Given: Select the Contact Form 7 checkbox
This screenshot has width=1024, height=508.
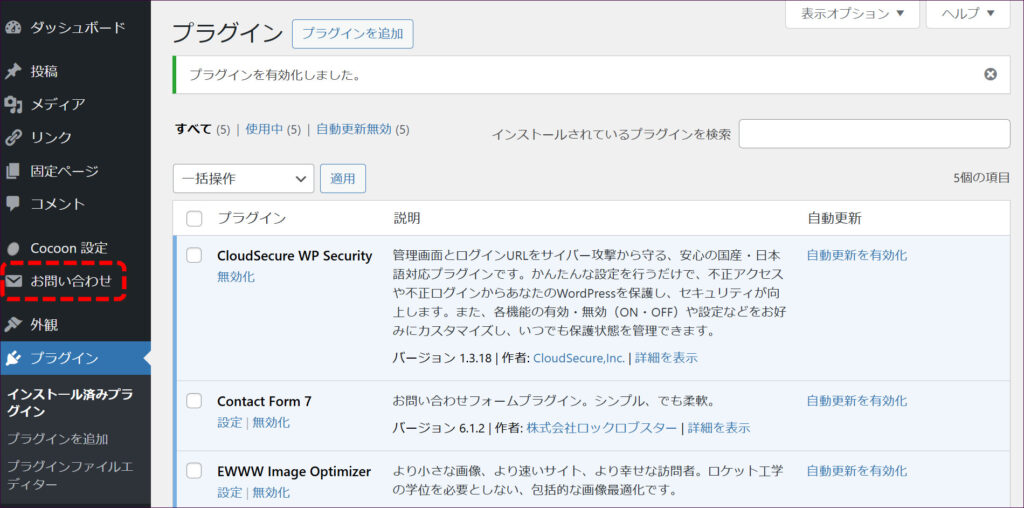Looking at the screenshot, I should point(194,401).
